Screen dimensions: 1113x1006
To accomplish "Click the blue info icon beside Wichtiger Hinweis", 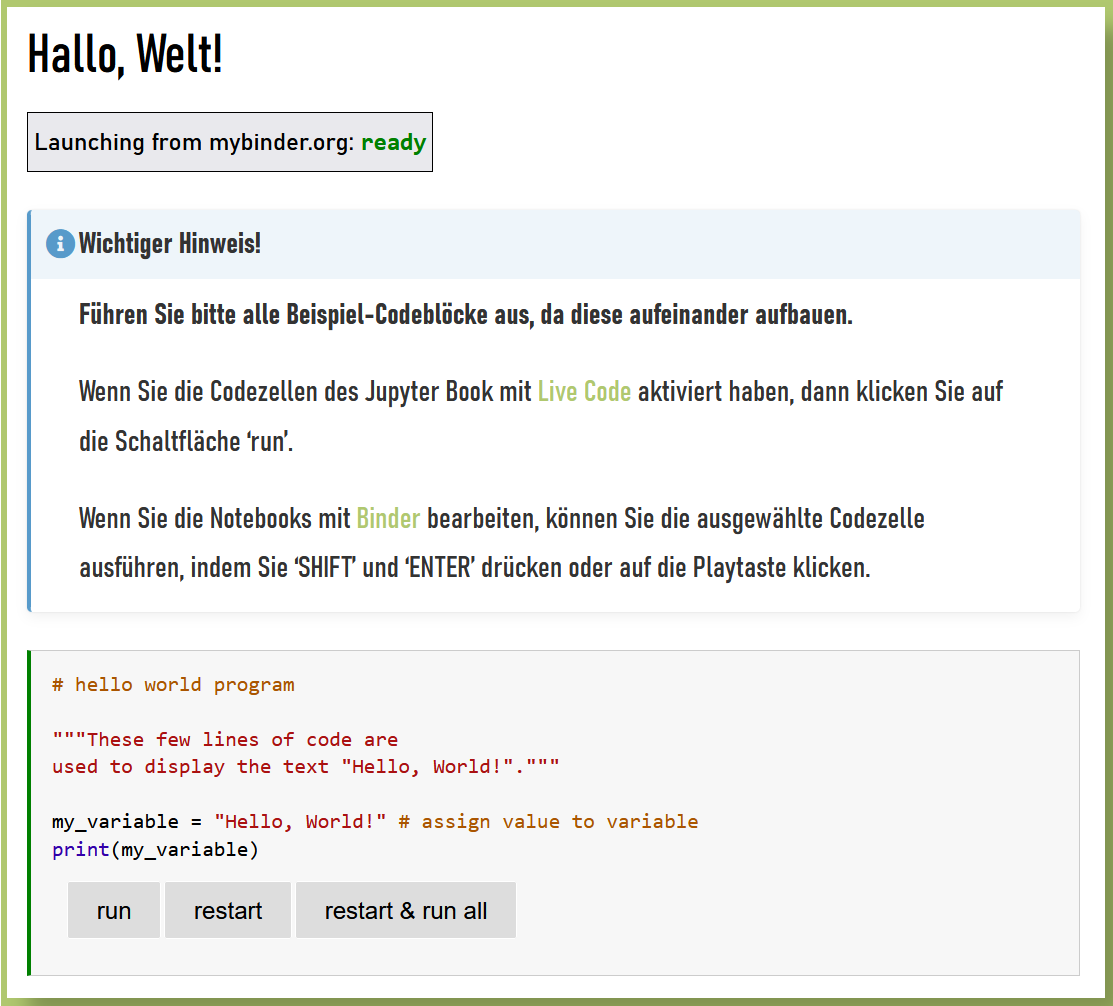I will click(x=60, y=244).
